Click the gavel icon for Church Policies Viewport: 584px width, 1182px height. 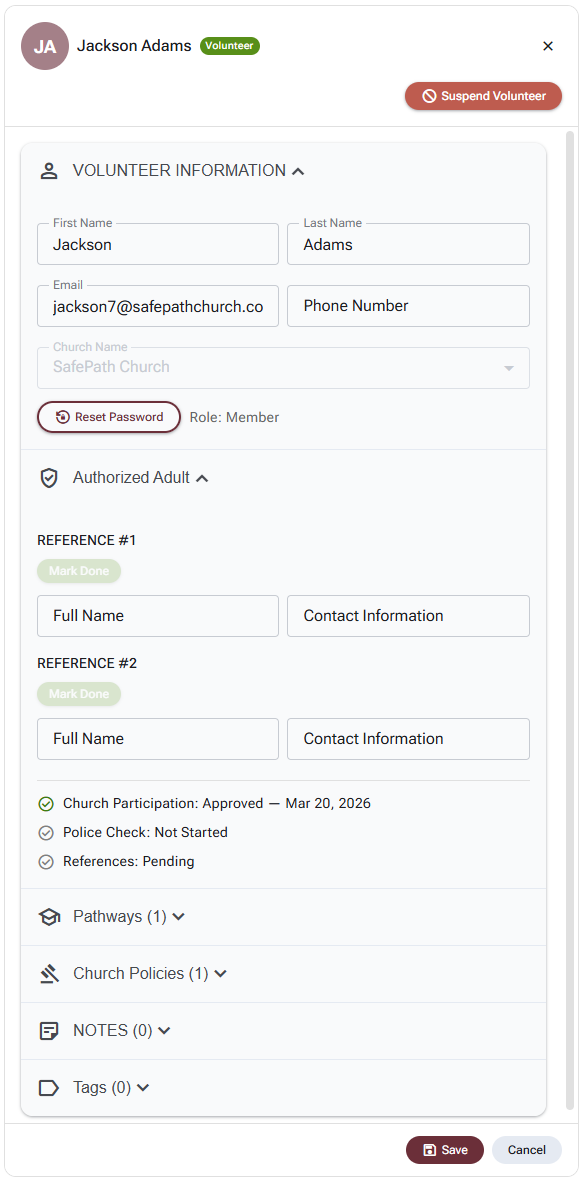tap(49, 974)
